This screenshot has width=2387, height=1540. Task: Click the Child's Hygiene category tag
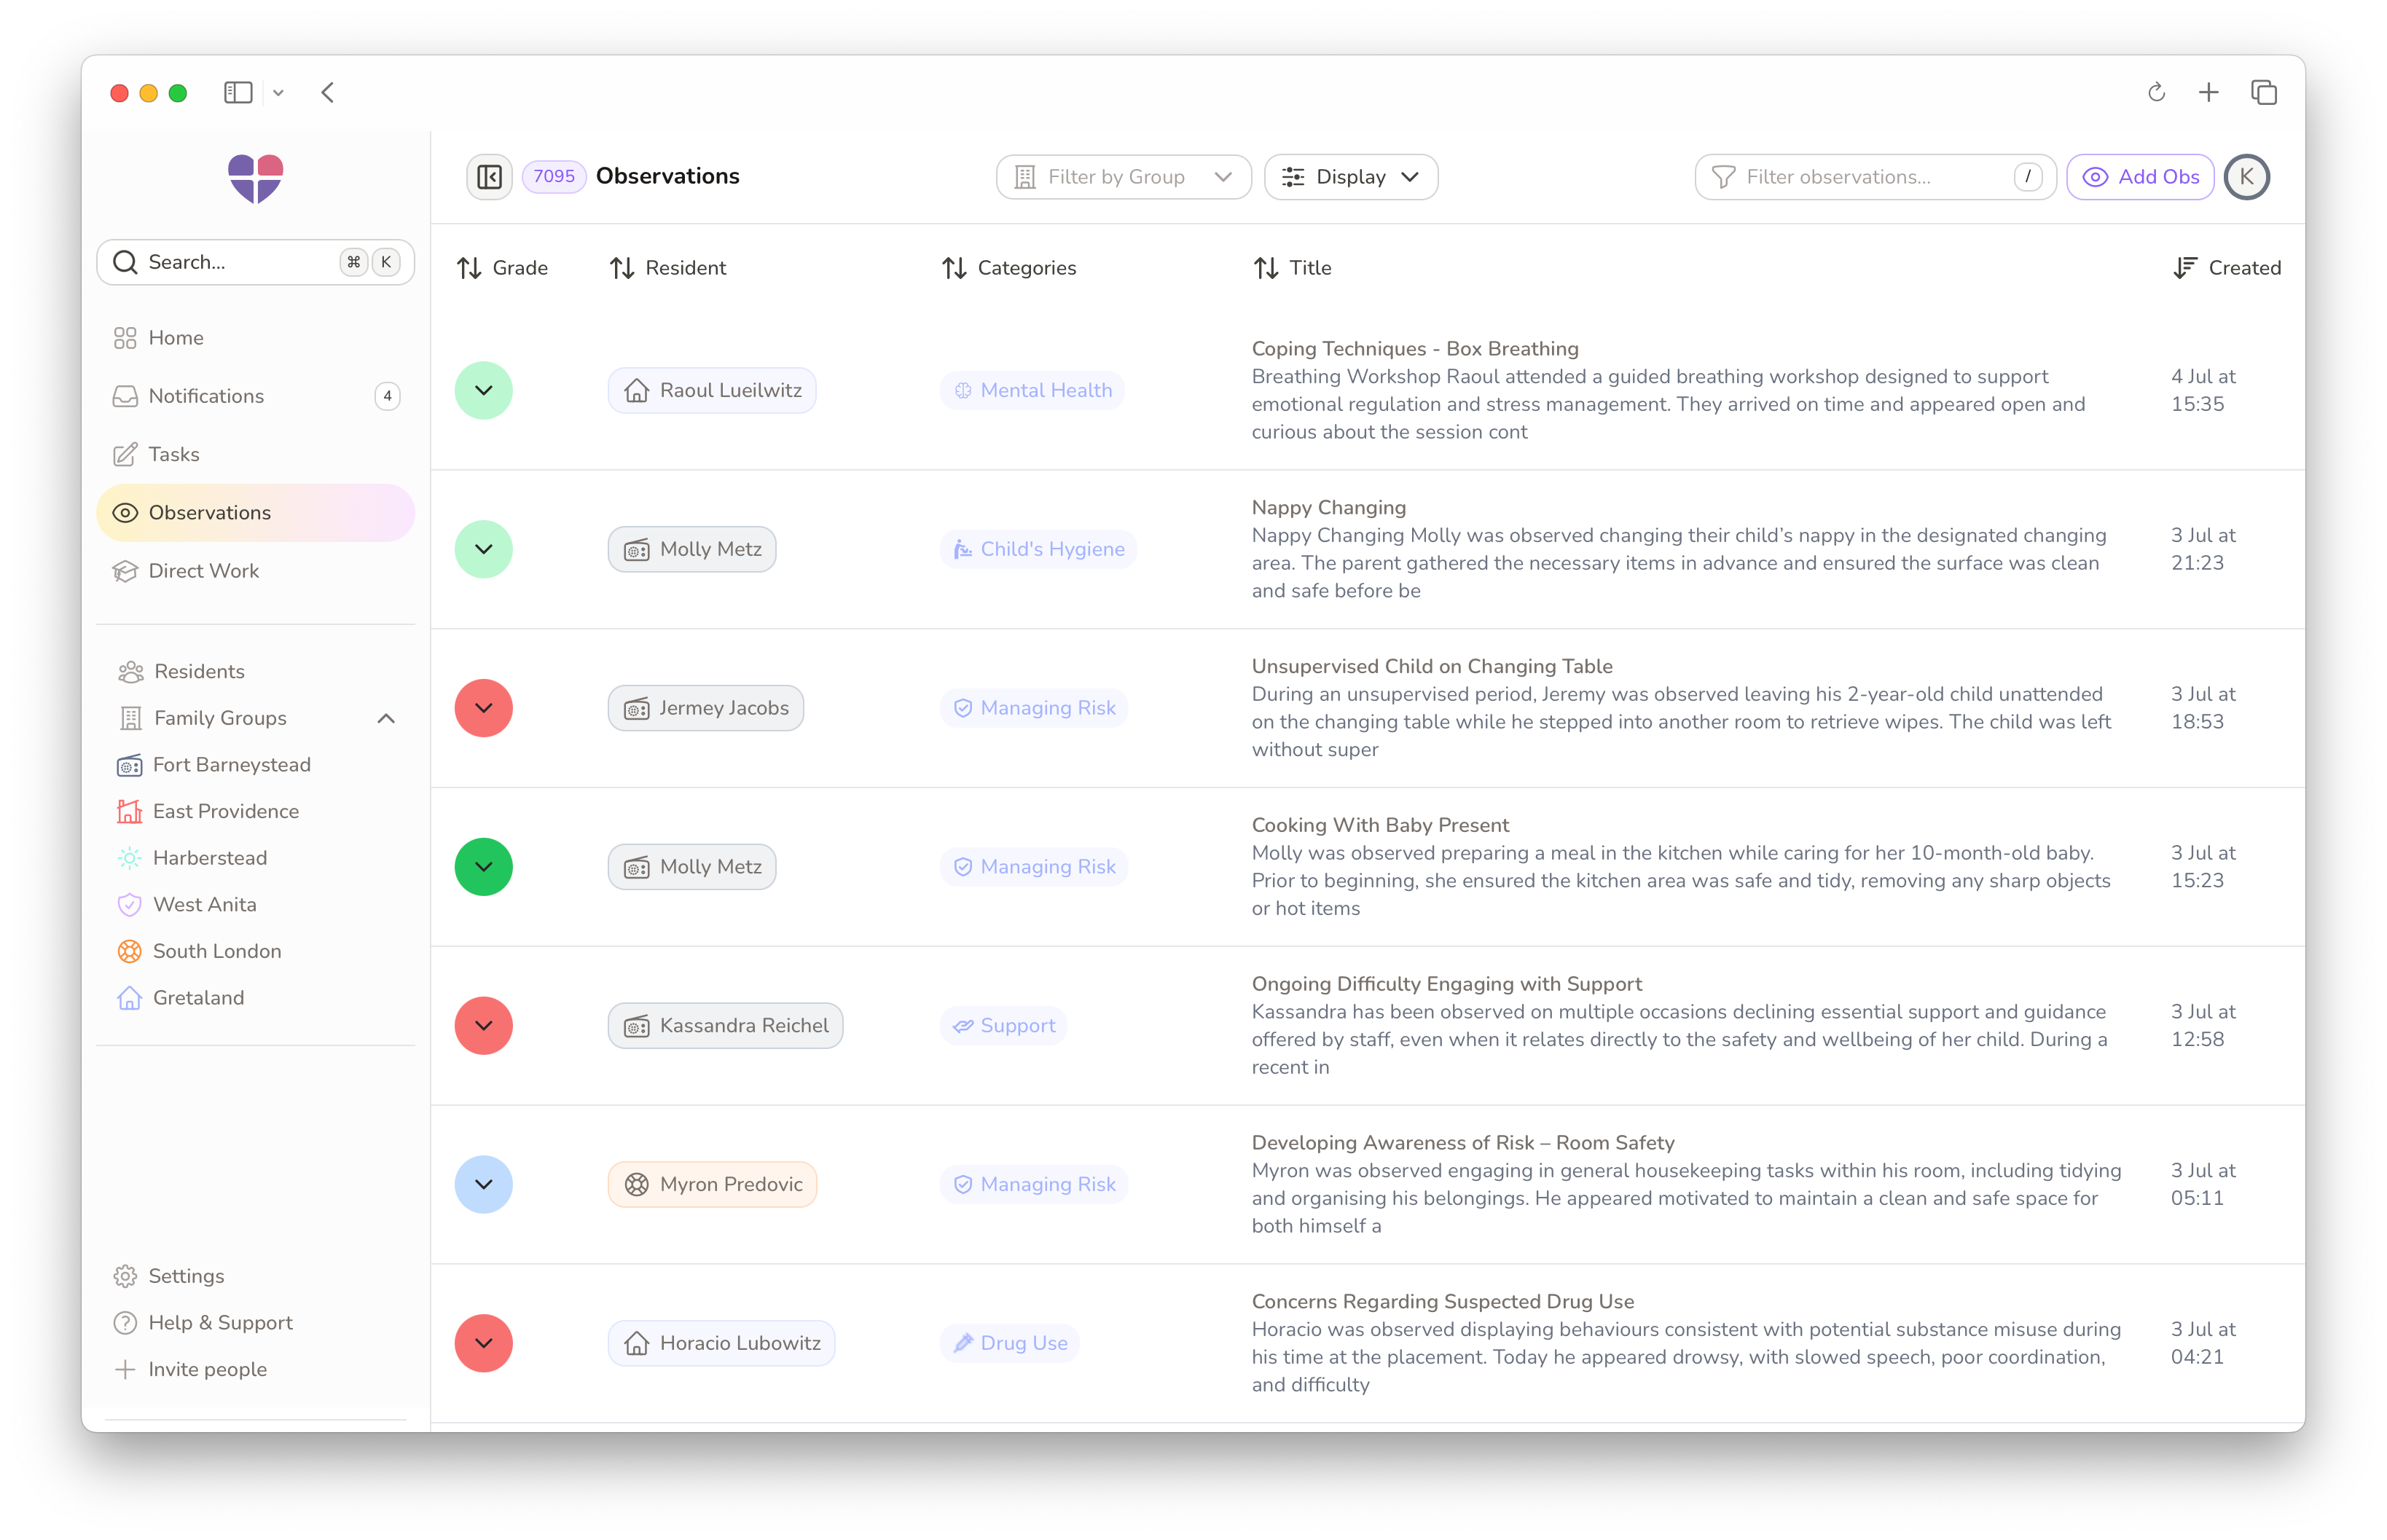click(x=1039, y=549)
